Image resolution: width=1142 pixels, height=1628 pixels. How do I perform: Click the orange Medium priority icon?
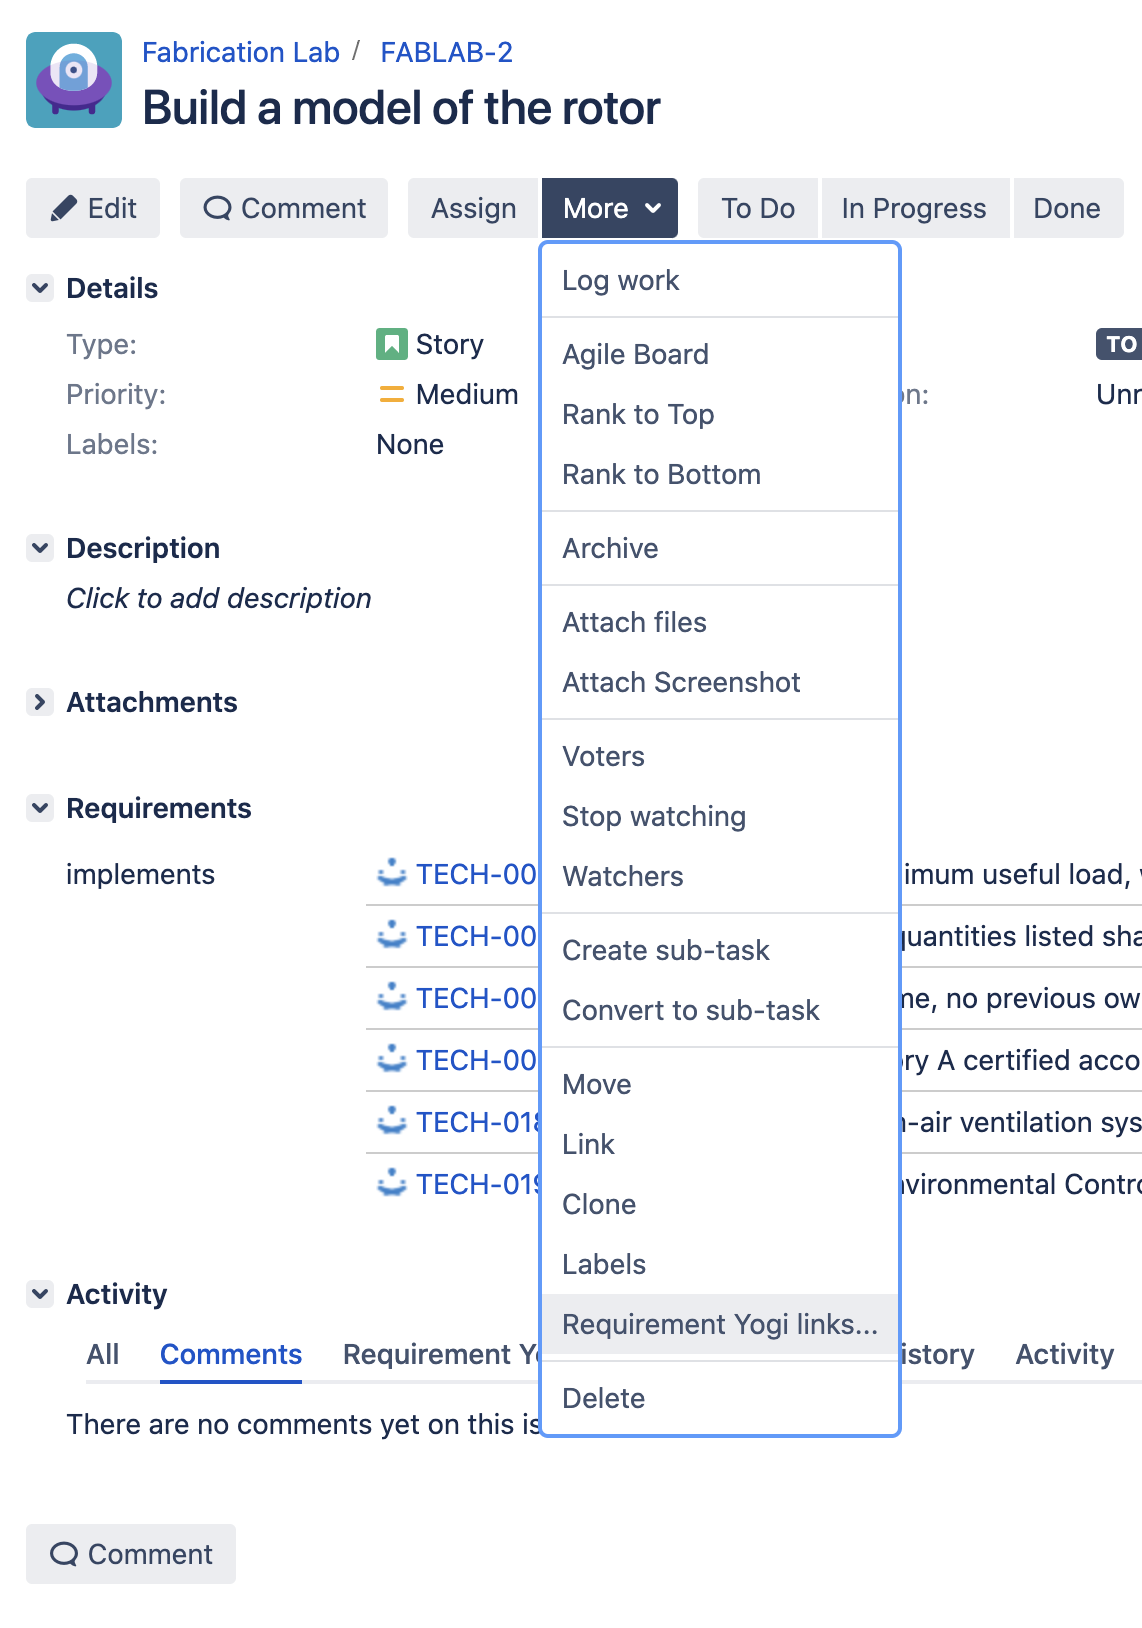pyautogui.click(x=391, y=395)
